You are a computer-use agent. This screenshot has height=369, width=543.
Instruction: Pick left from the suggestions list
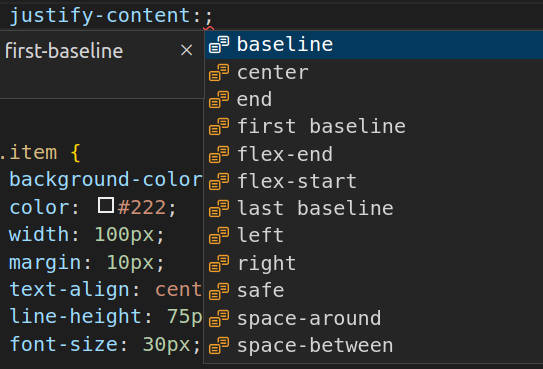point(374,235)
